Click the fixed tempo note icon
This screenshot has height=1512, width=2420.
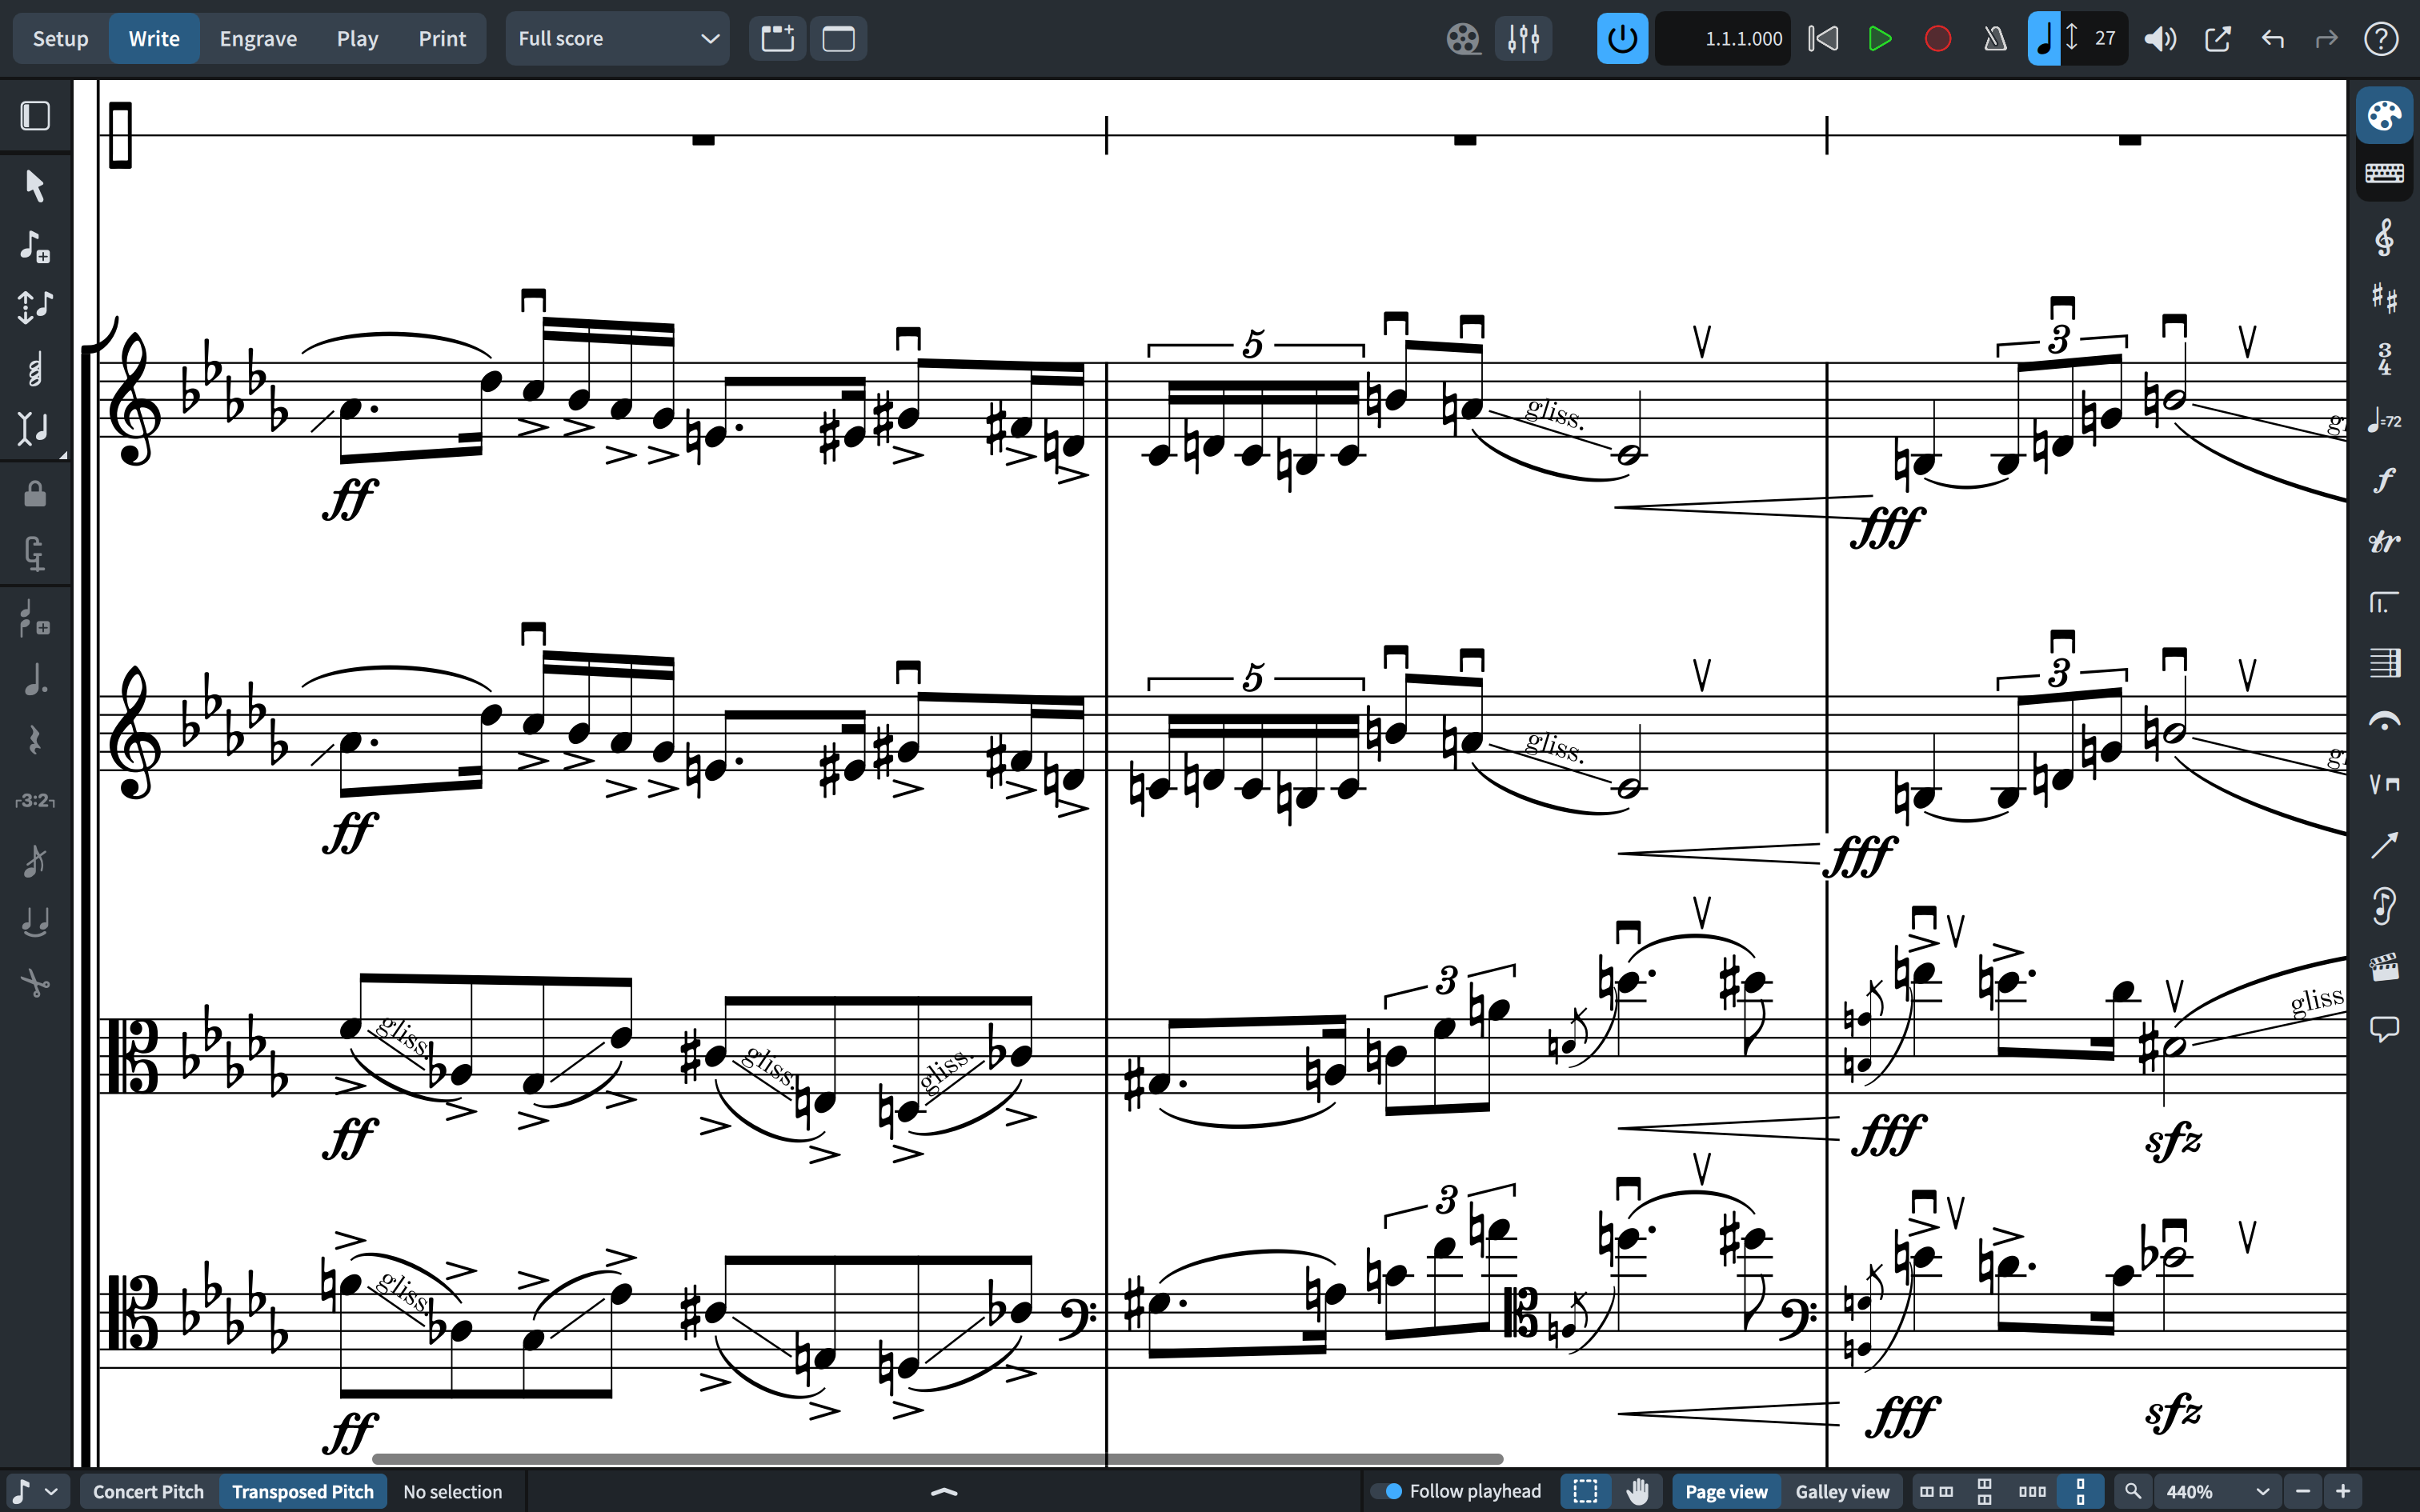click(x=2044, y=38)
